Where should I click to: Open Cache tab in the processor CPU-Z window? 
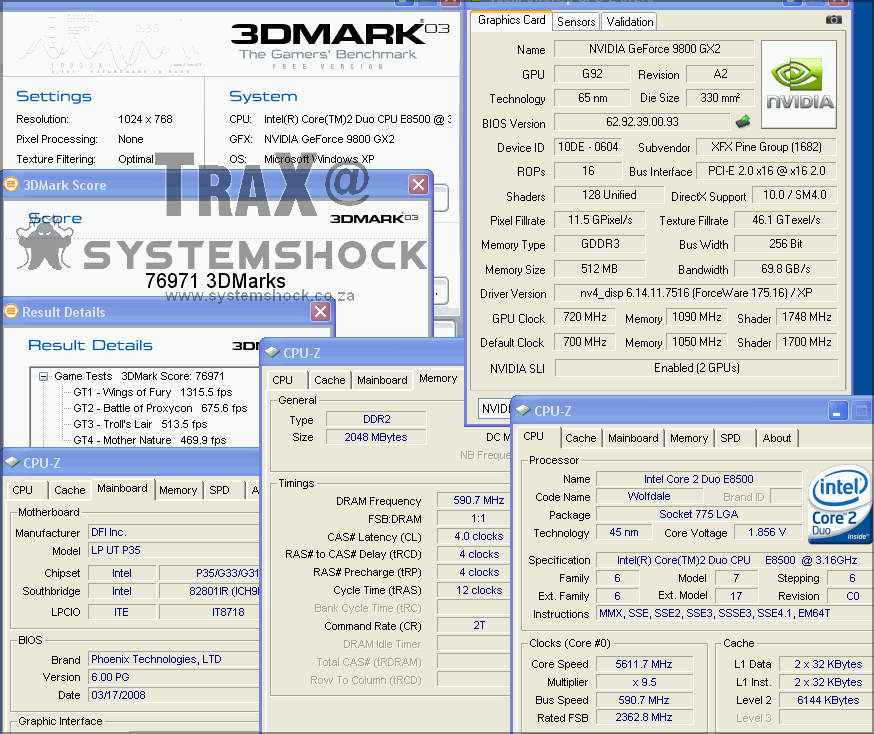coord(580,438)
